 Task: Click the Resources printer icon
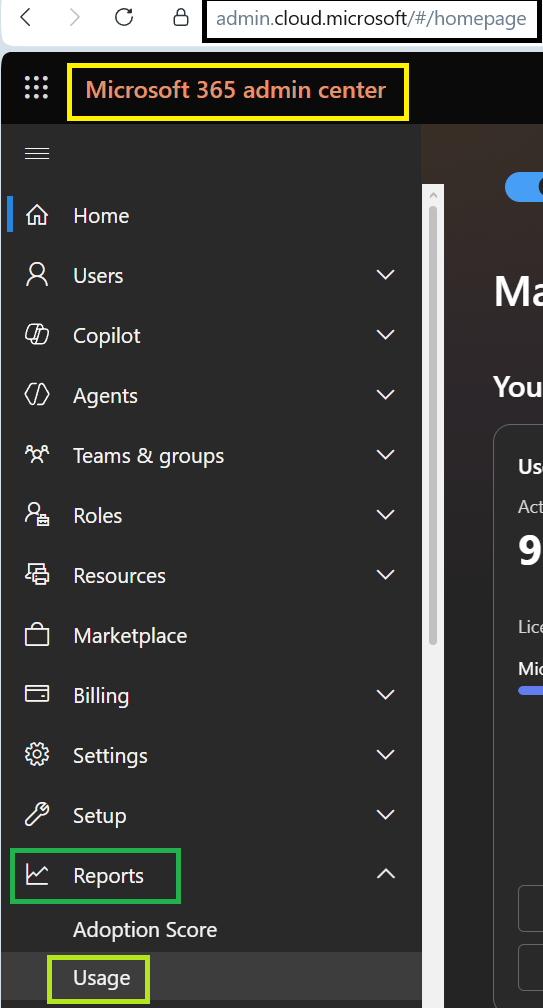click(x=37, y=575)
